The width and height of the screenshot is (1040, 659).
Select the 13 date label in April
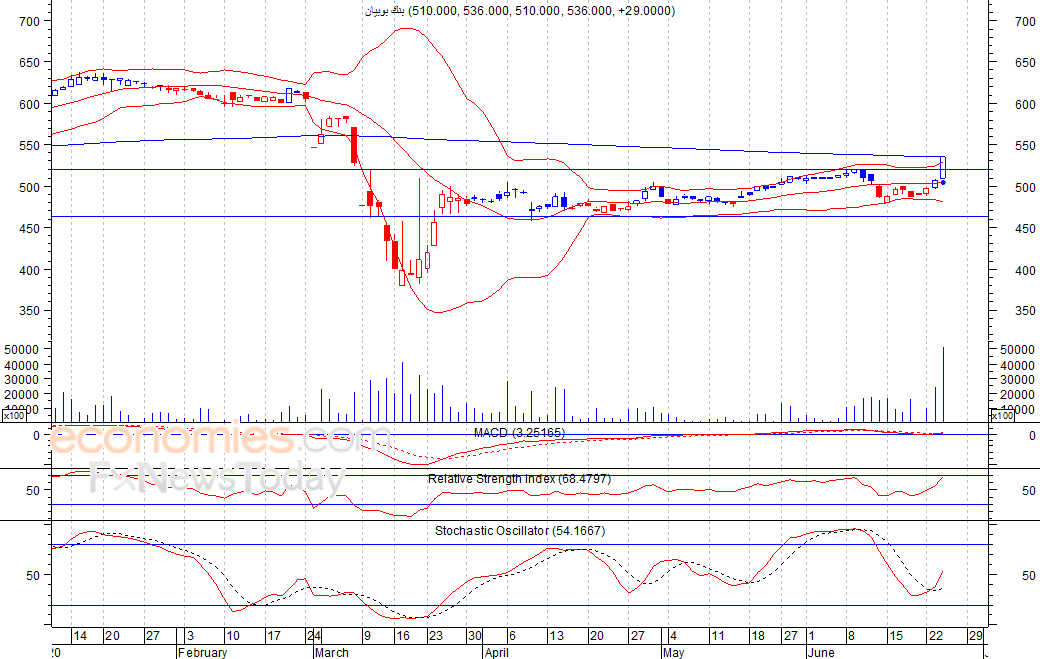click(556, 636)
